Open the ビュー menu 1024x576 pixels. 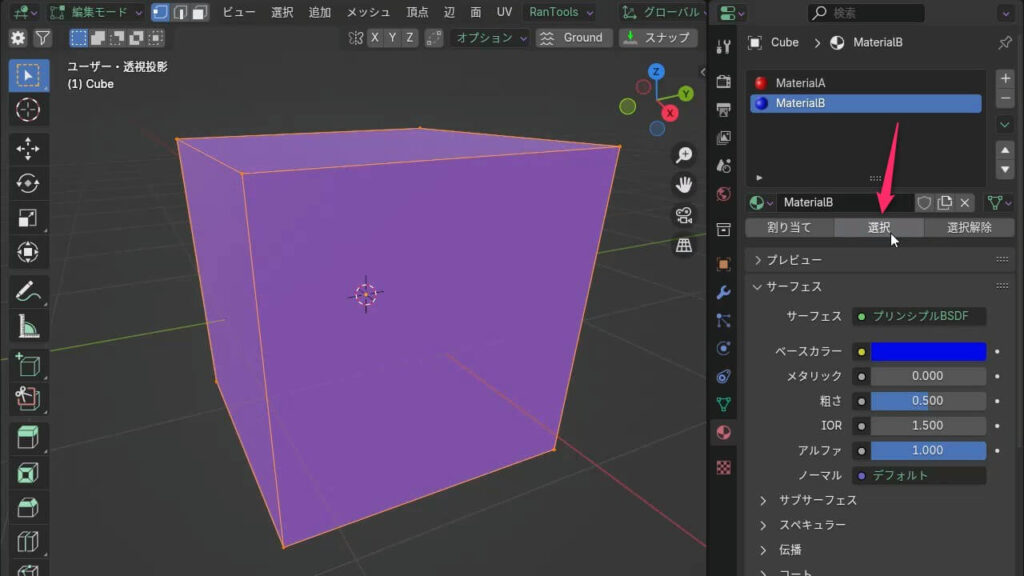coord(238,12)
